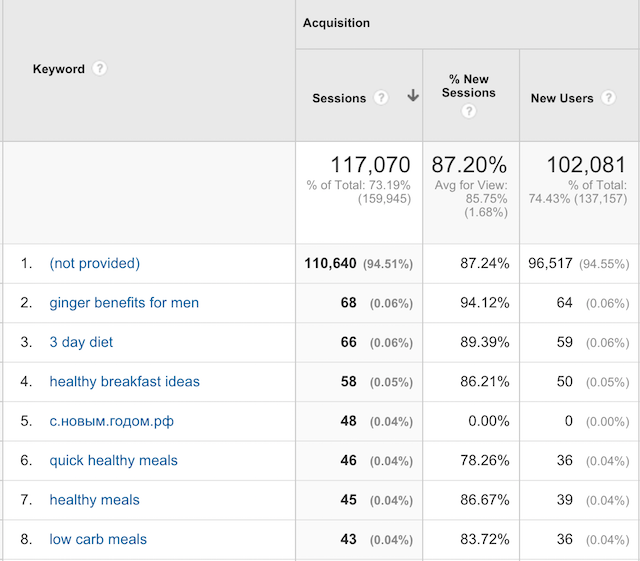Open help icon next to Keyword header
This screenshot has width=640, height=561.
click(99, 69)
